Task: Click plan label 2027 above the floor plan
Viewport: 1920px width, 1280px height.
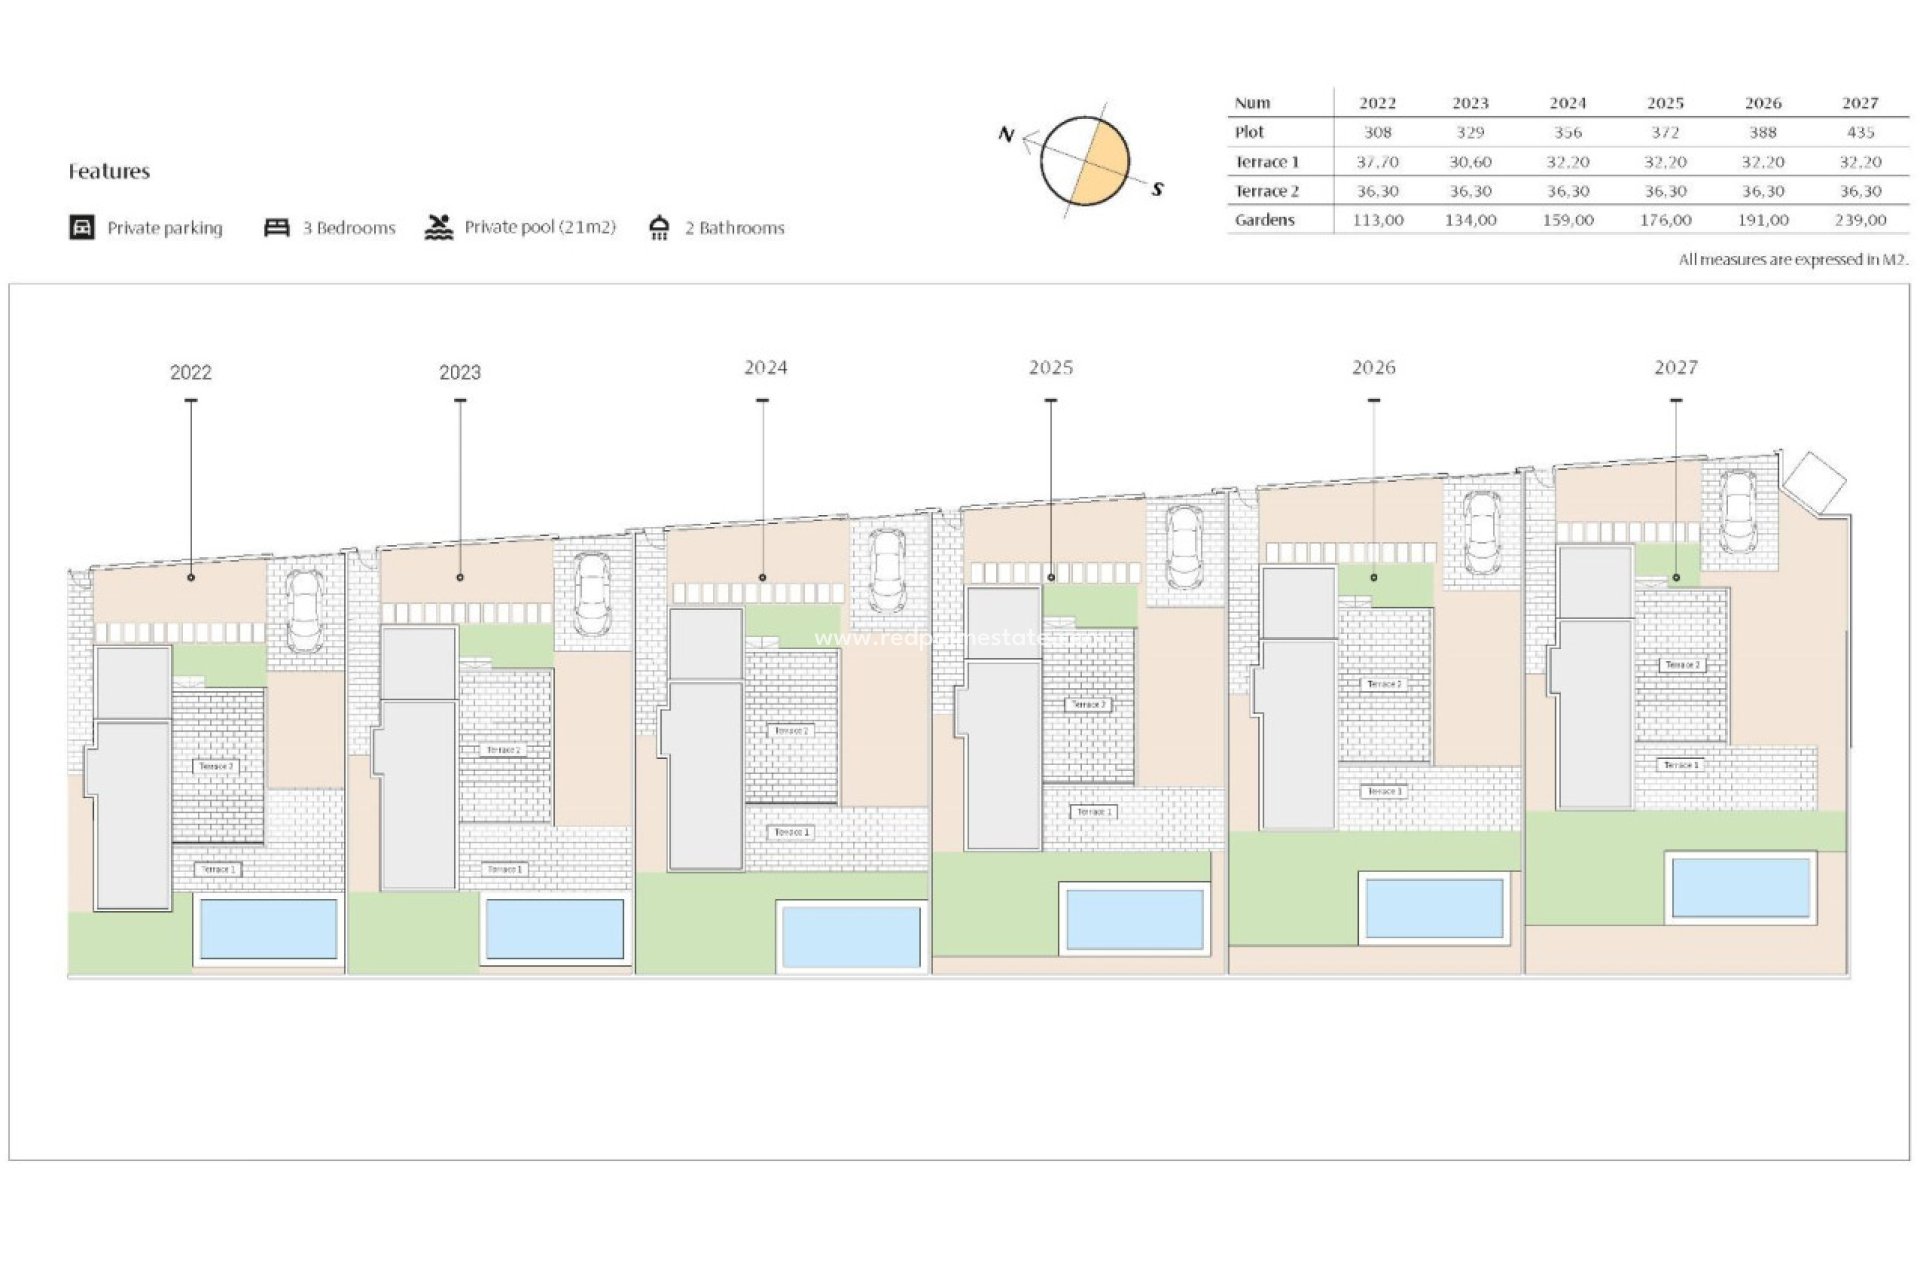Action: click(1676, 367)
